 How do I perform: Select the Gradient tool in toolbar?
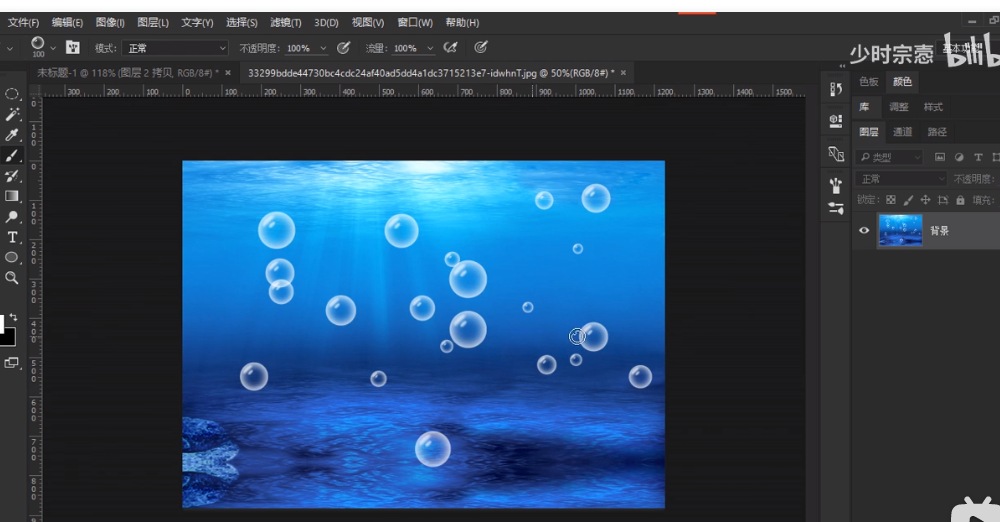13,196
